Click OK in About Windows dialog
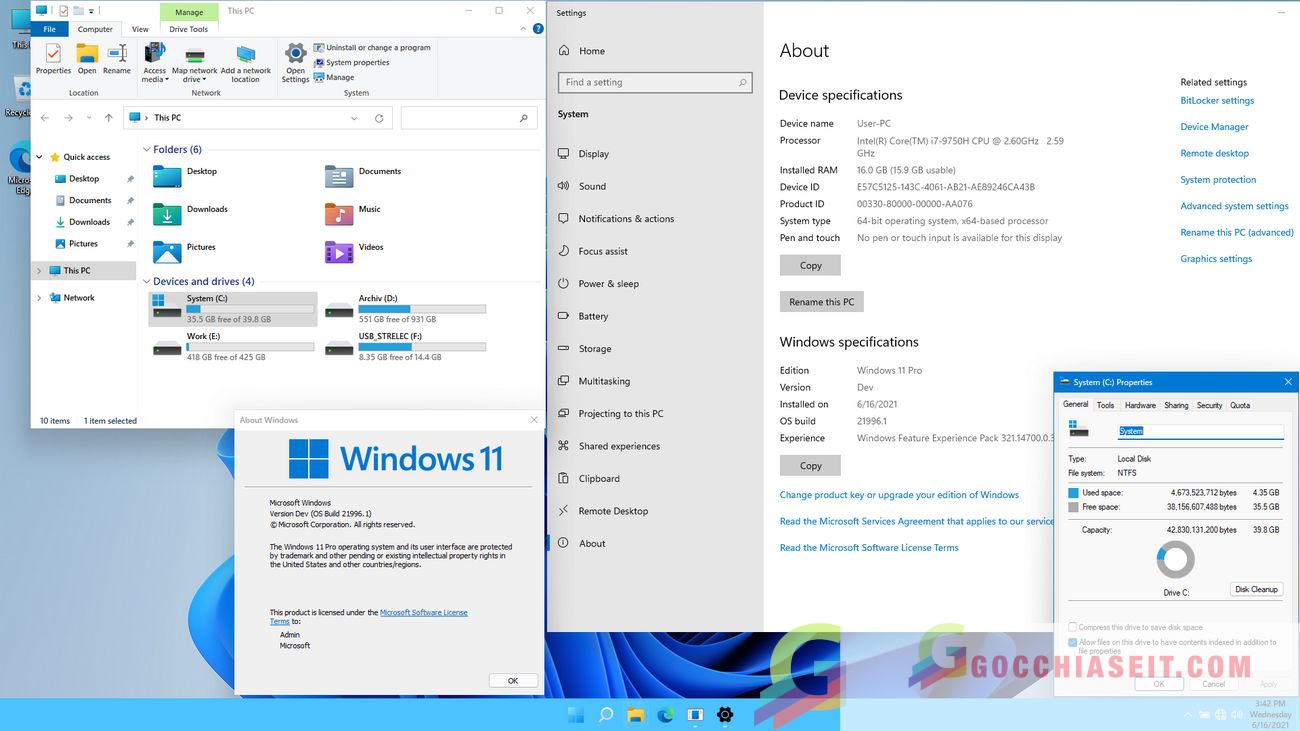The height and width of the screenshot is (731, 1300). (x=513, y=680)
